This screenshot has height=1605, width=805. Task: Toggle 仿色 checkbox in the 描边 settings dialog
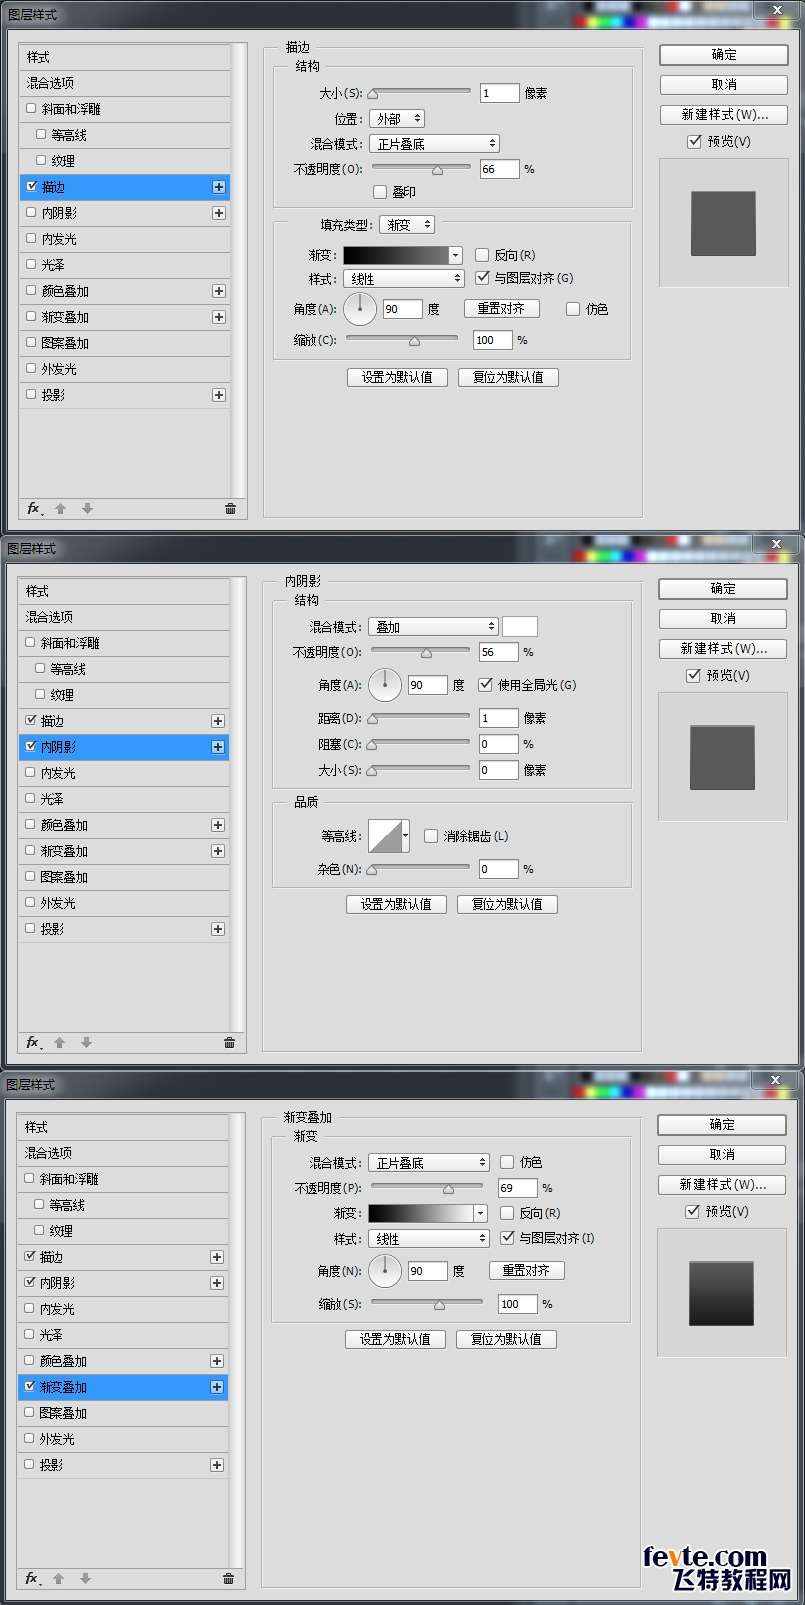[573, 309]
